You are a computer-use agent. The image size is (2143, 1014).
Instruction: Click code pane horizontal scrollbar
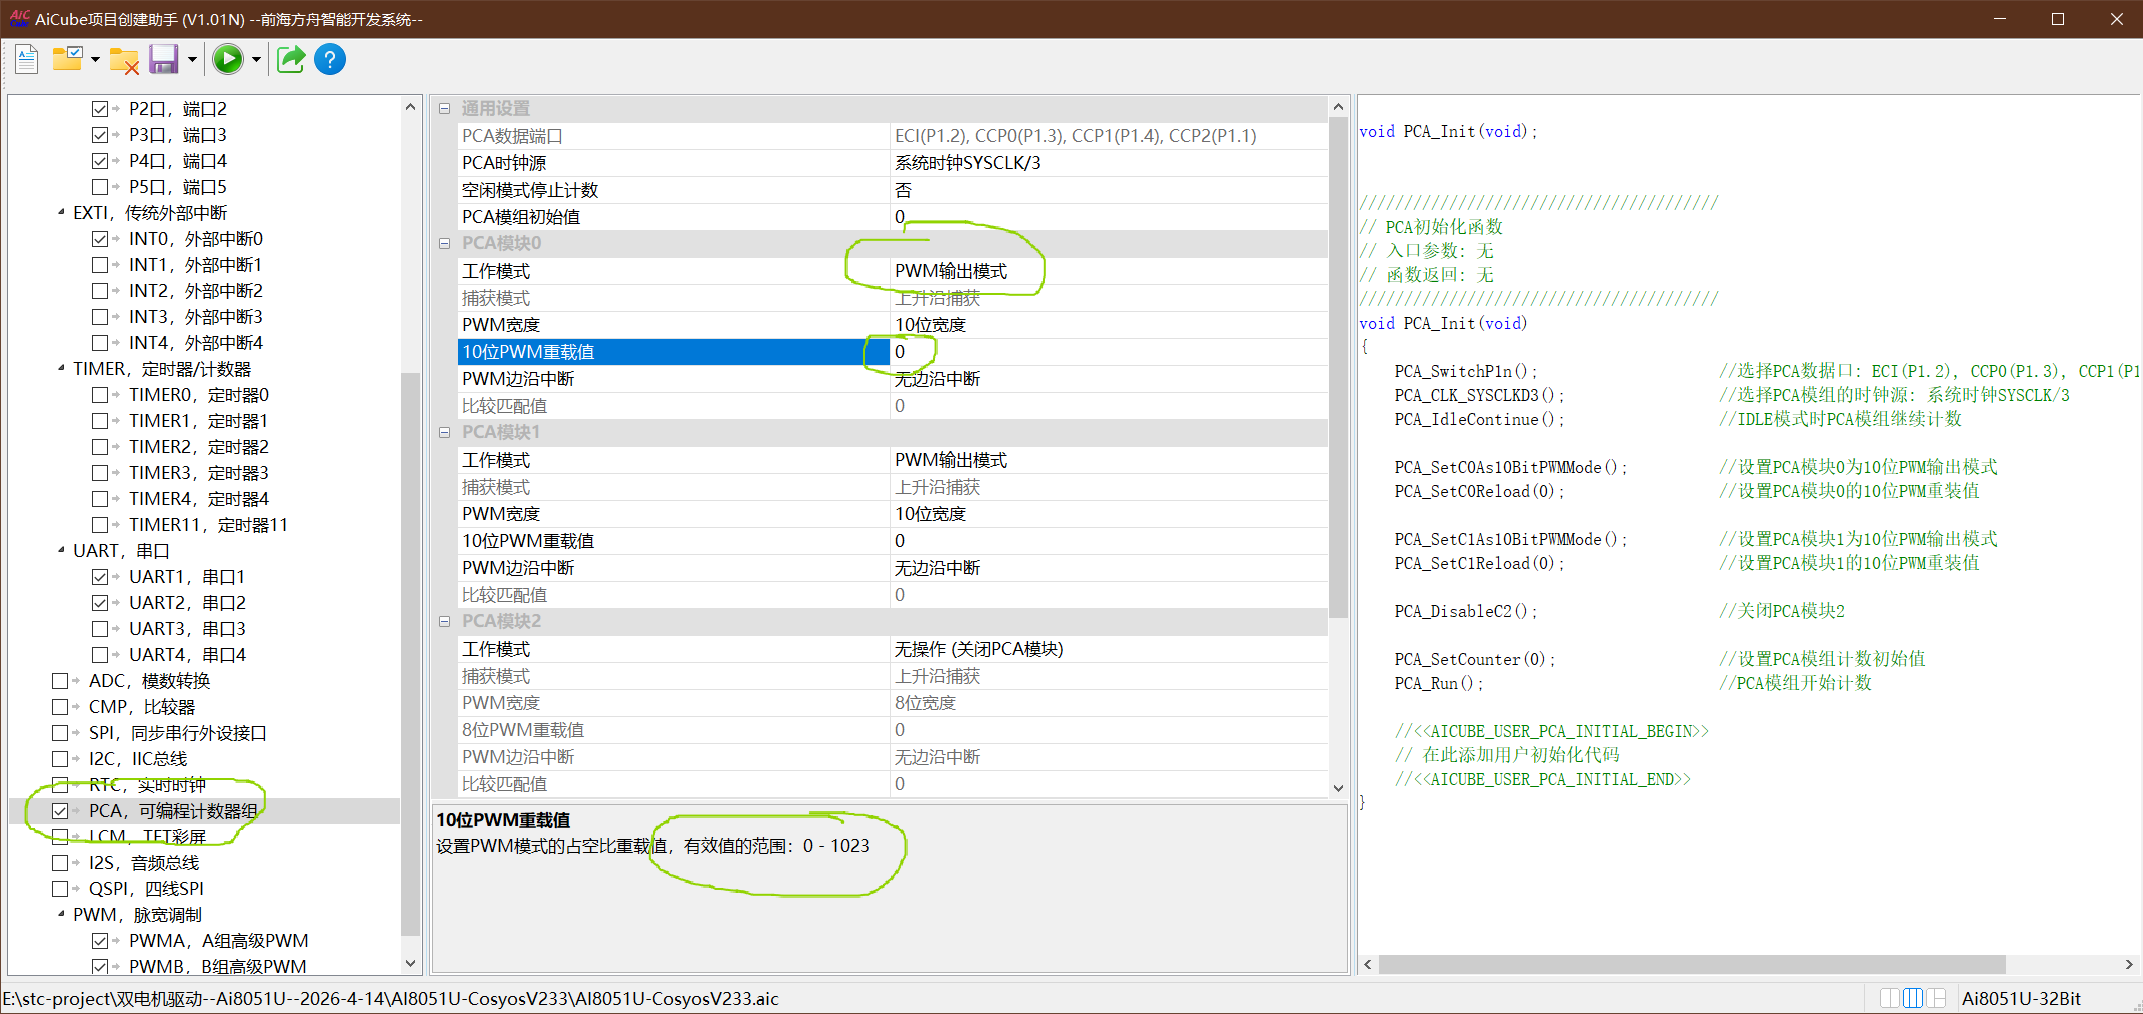(1692, 965)
